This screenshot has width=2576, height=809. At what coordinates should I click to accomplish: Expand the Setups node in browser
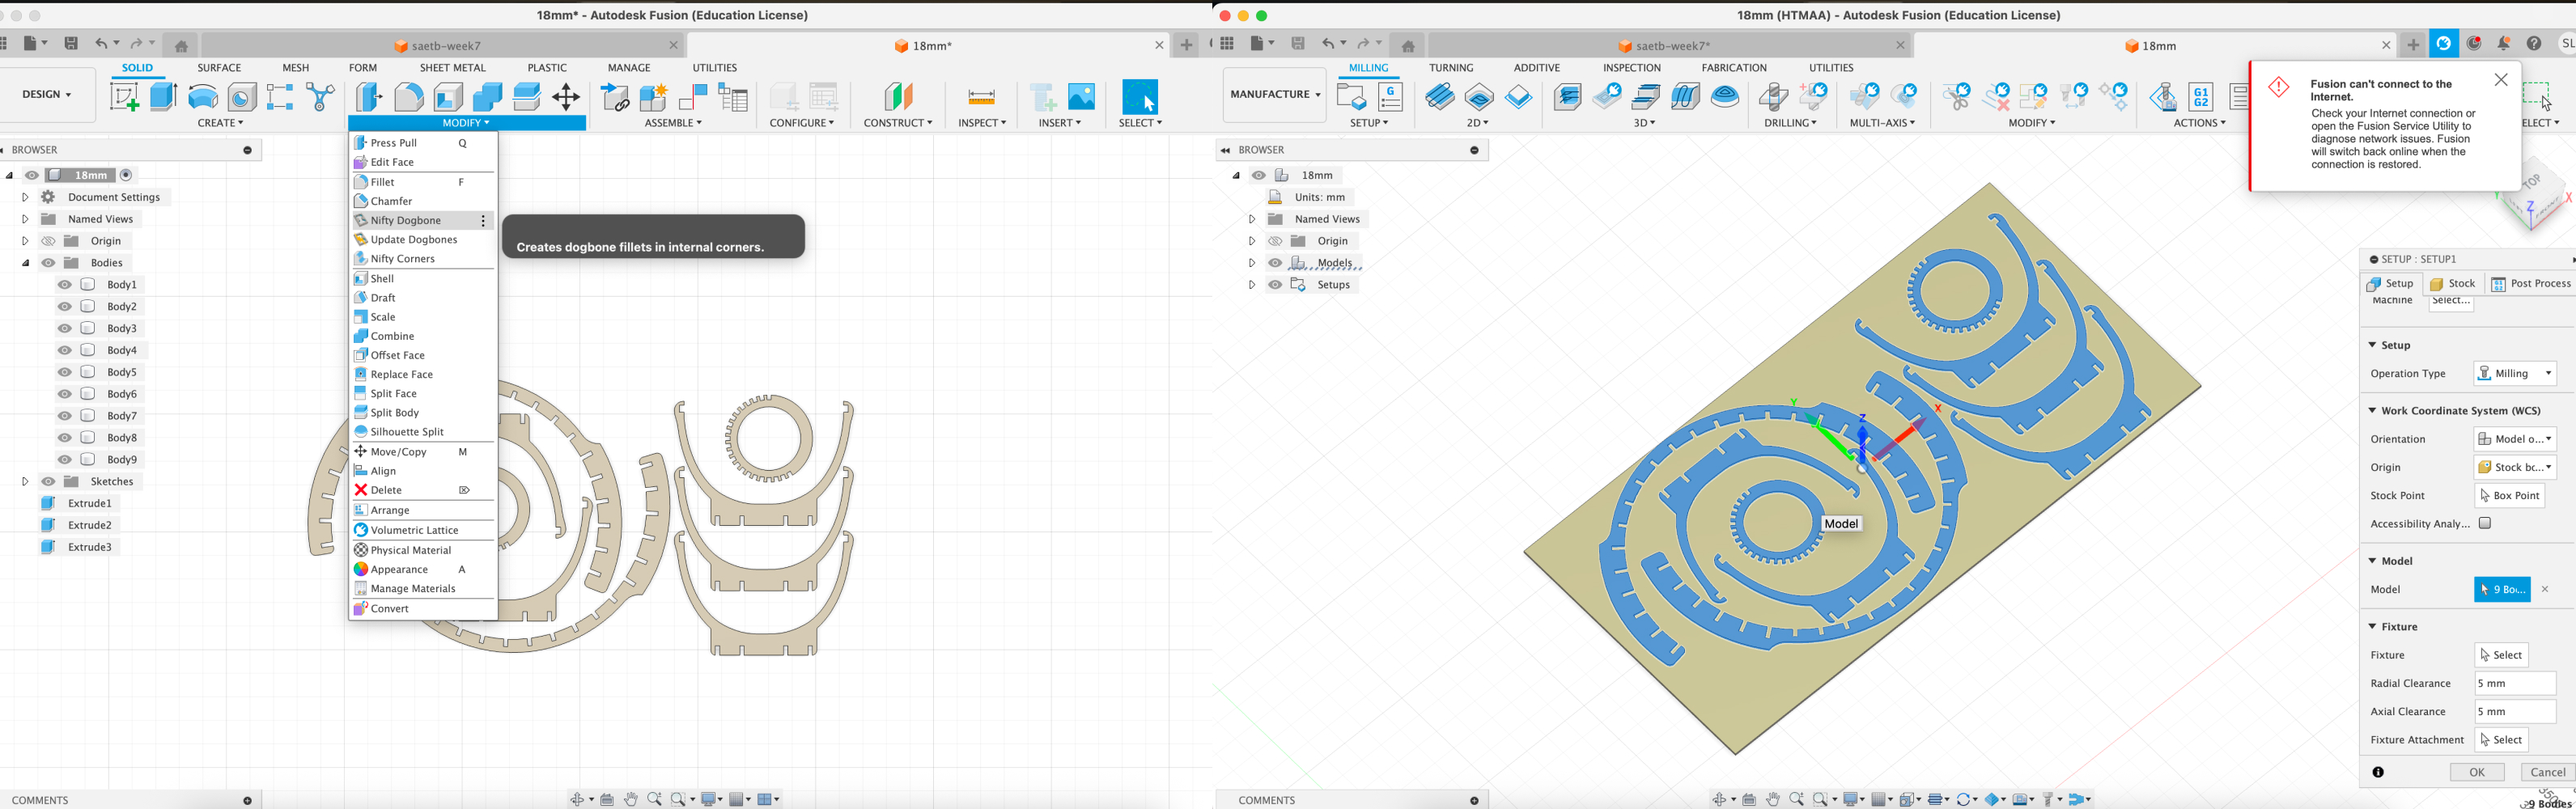1251,285
